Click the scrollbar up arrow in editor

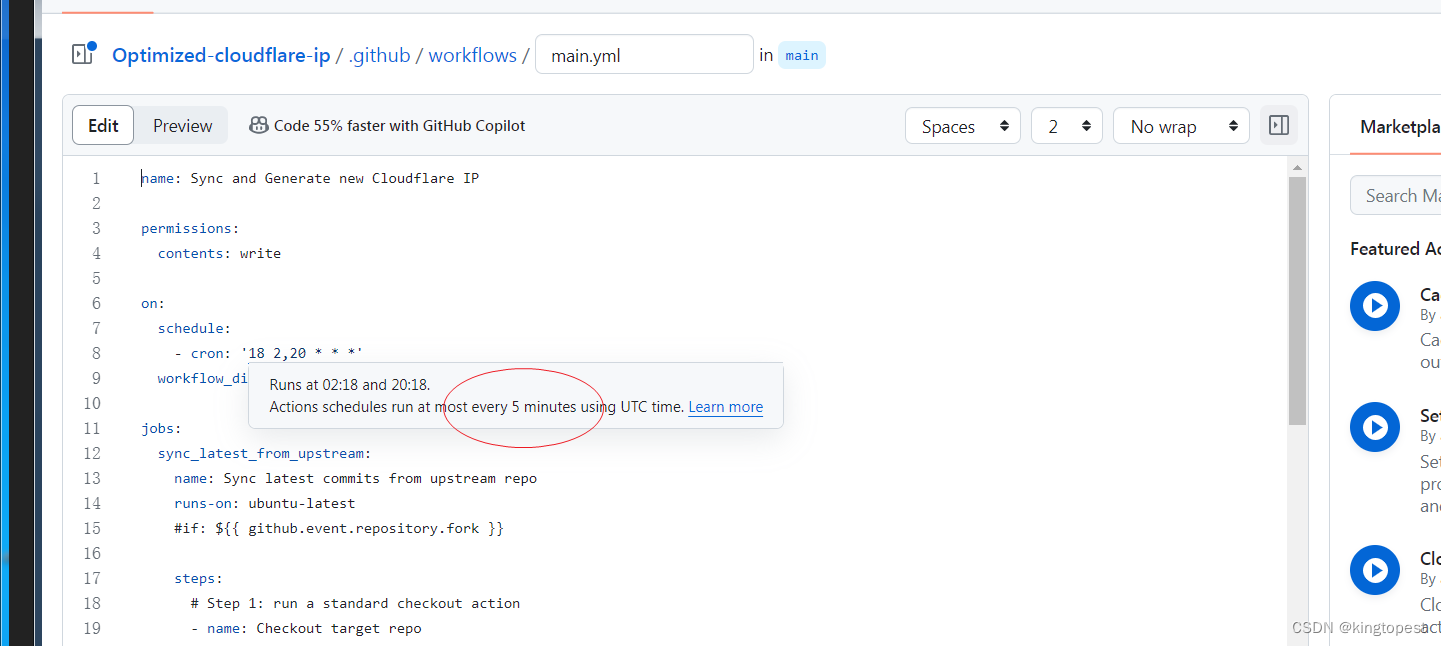coord(1297,167)
